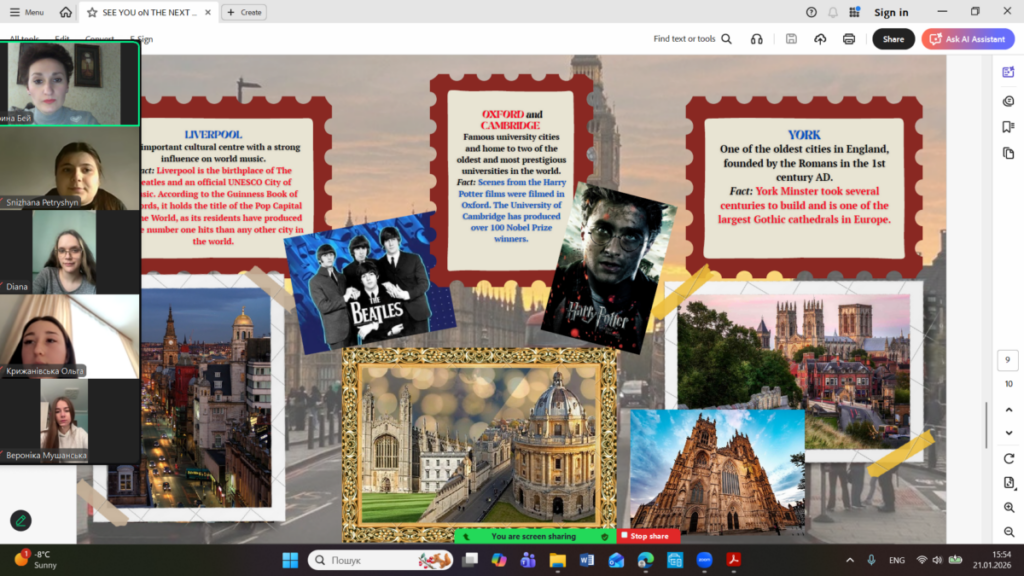Zoom in using the magnifier plus icon

tap(1008, 508)
